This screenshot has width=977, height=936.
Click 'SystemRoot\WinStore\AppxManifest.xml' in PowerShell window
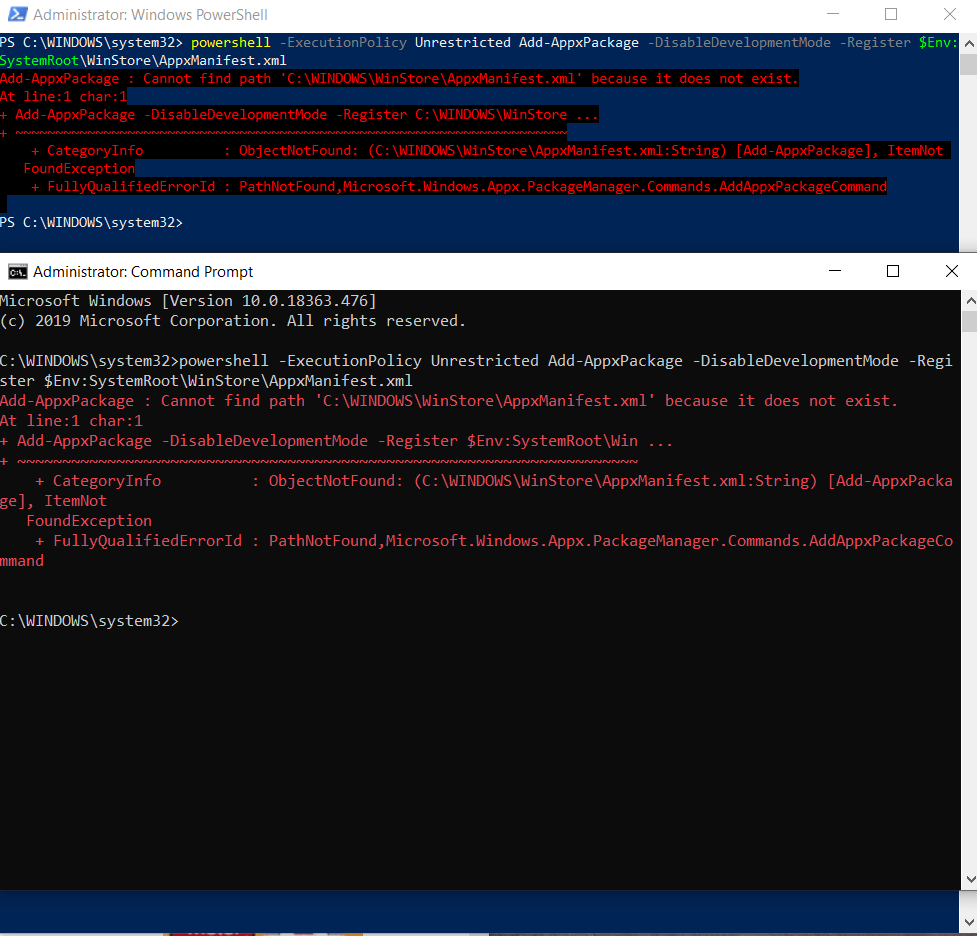pos(143,60)
